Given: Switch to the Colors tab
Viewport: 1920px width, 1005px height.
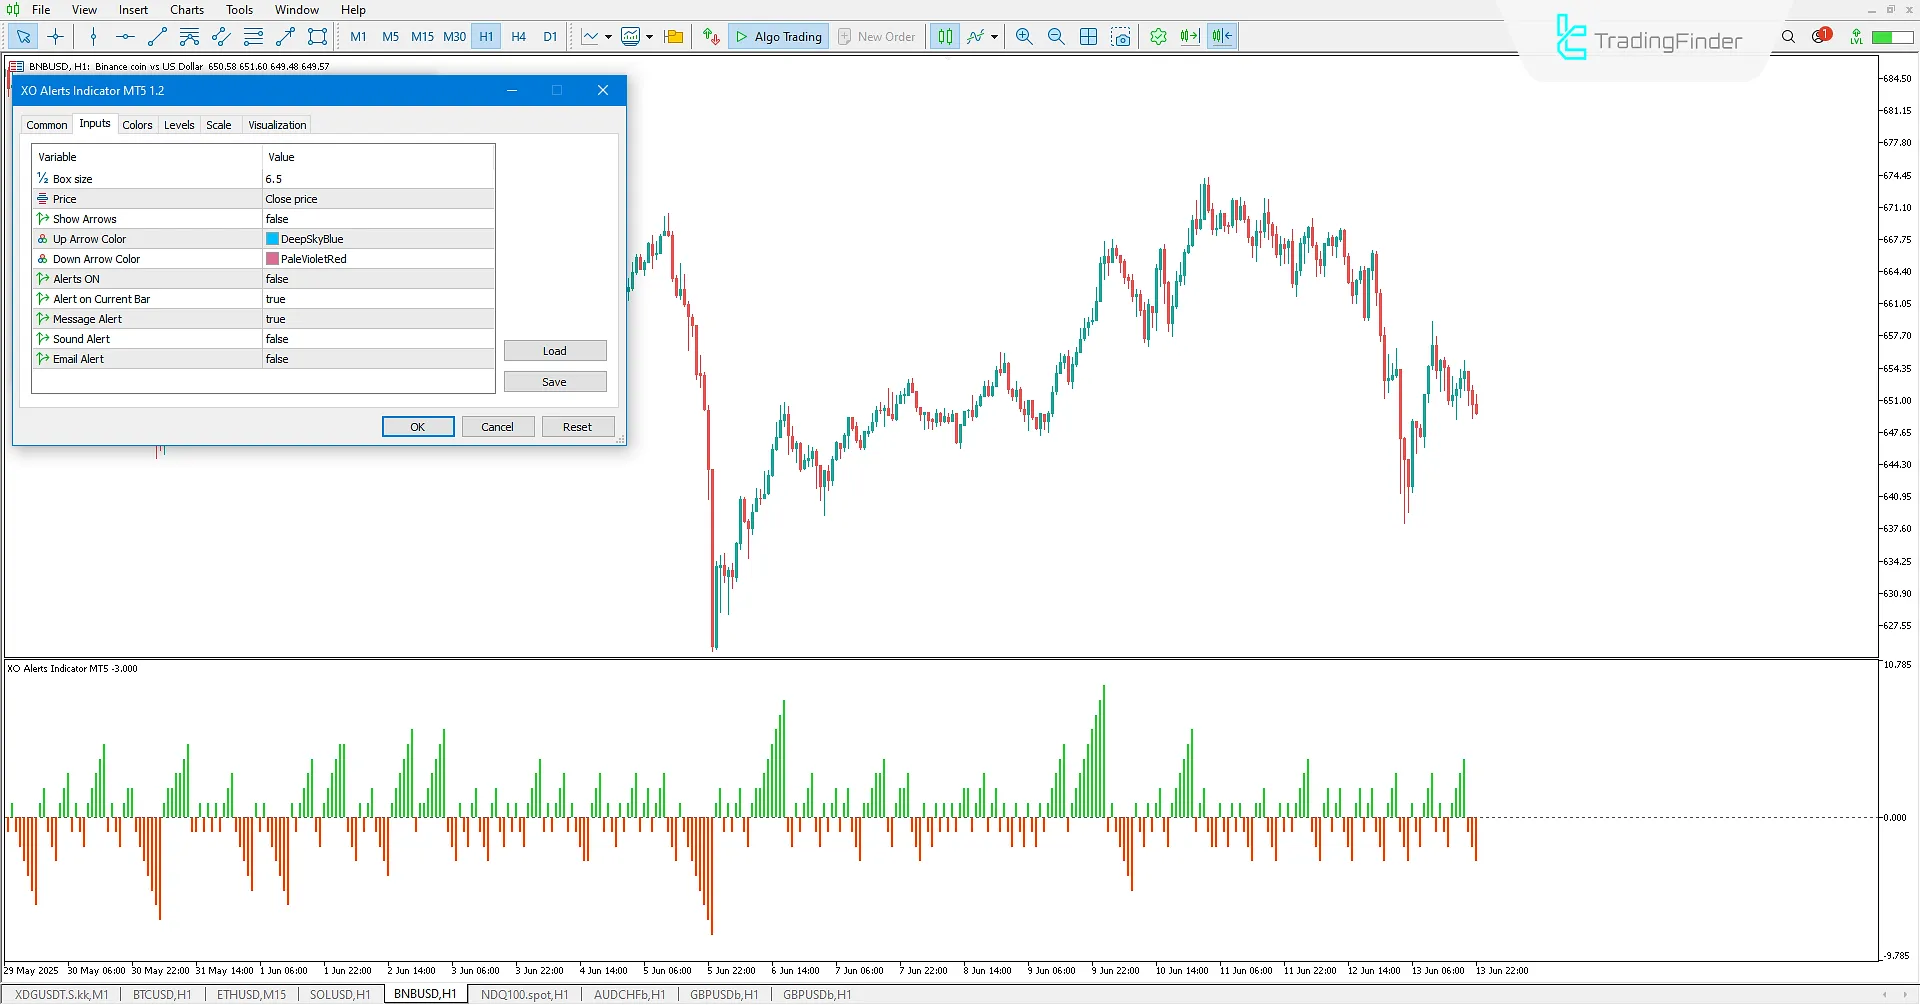Looking at the screenshot, I should point(137,124).
